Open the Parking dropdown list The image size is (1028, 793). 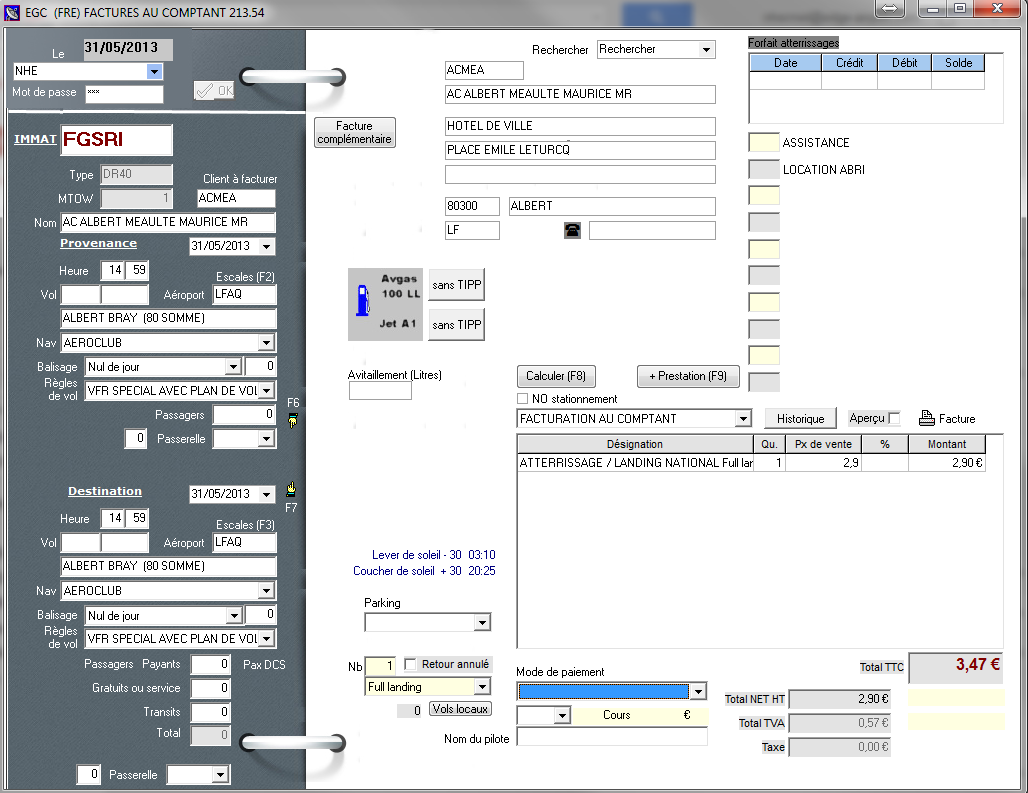tap(481, 623)
